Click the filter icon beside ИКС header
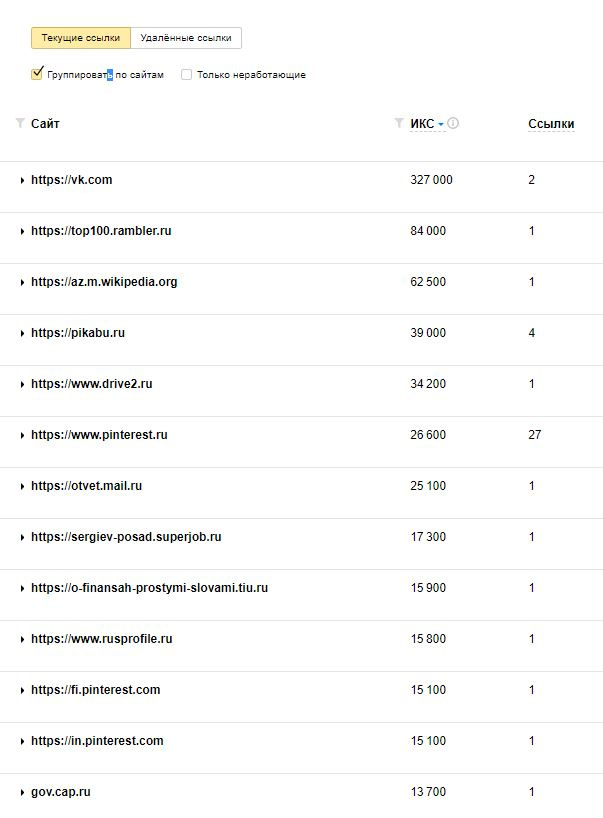 point(400,124)
